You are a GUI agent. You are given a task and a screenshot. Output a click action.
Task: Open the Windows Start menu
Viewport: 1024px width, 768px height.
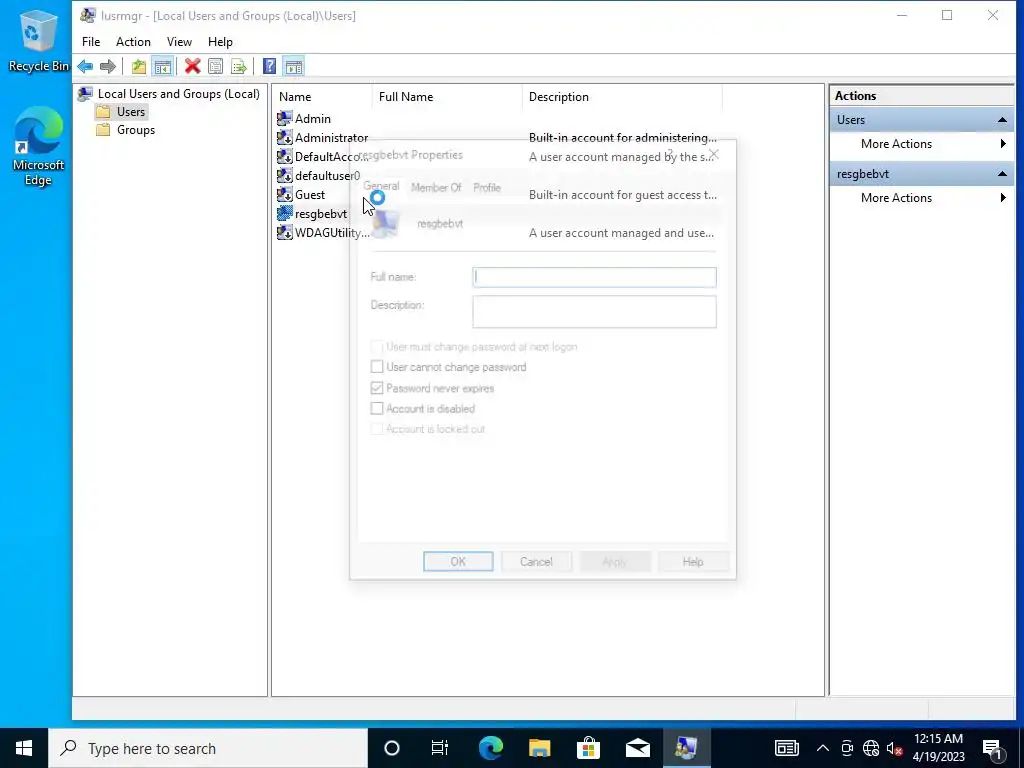pyautogui.click(x=24, y=748)
